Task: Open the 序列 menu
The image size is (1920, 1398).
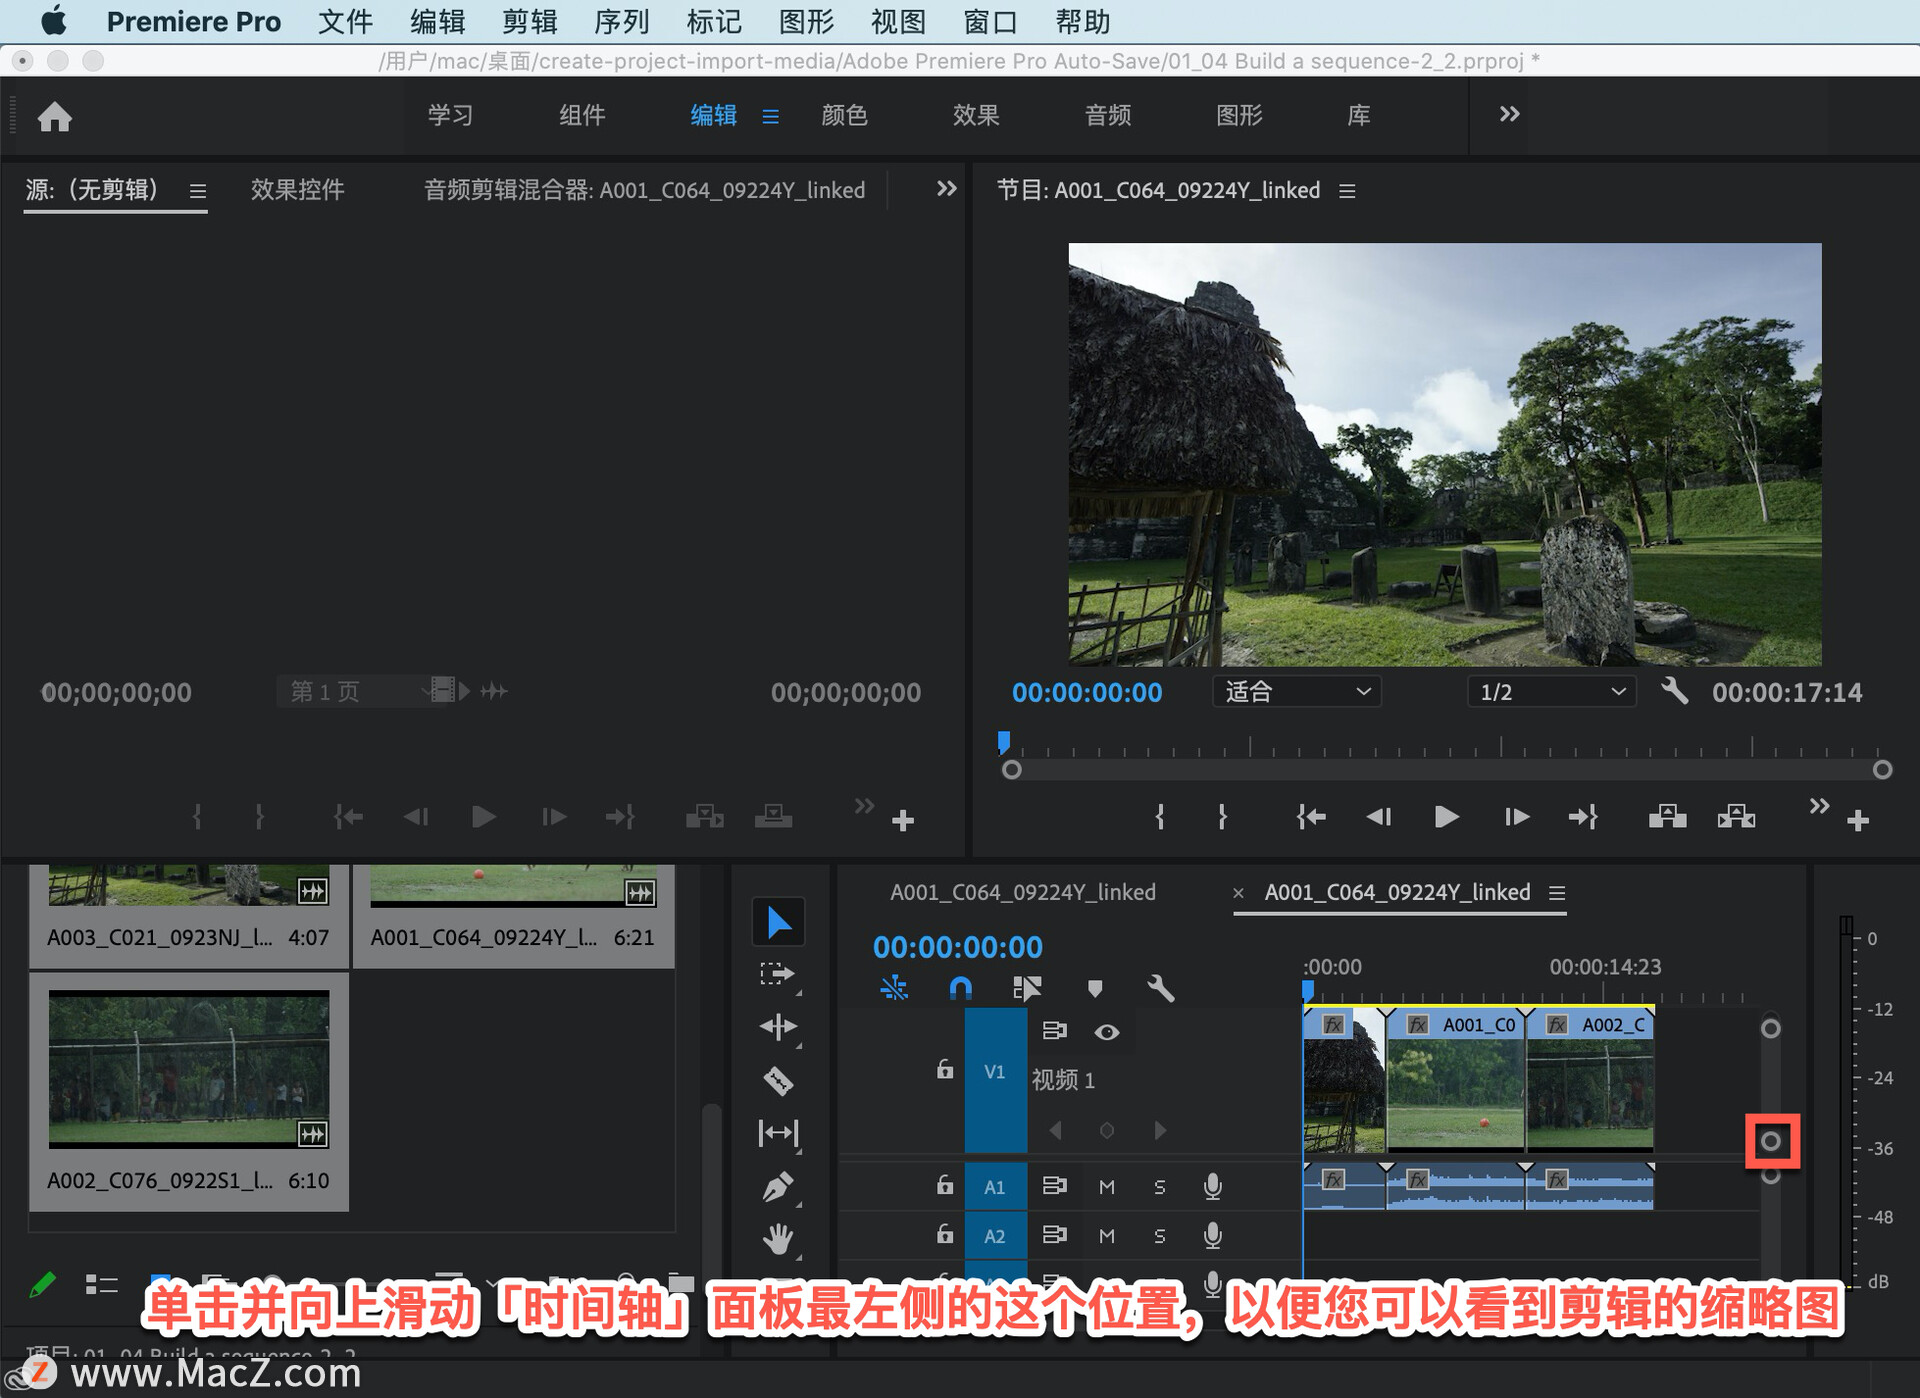Action: pyautogui.click(x=621, y=21)
